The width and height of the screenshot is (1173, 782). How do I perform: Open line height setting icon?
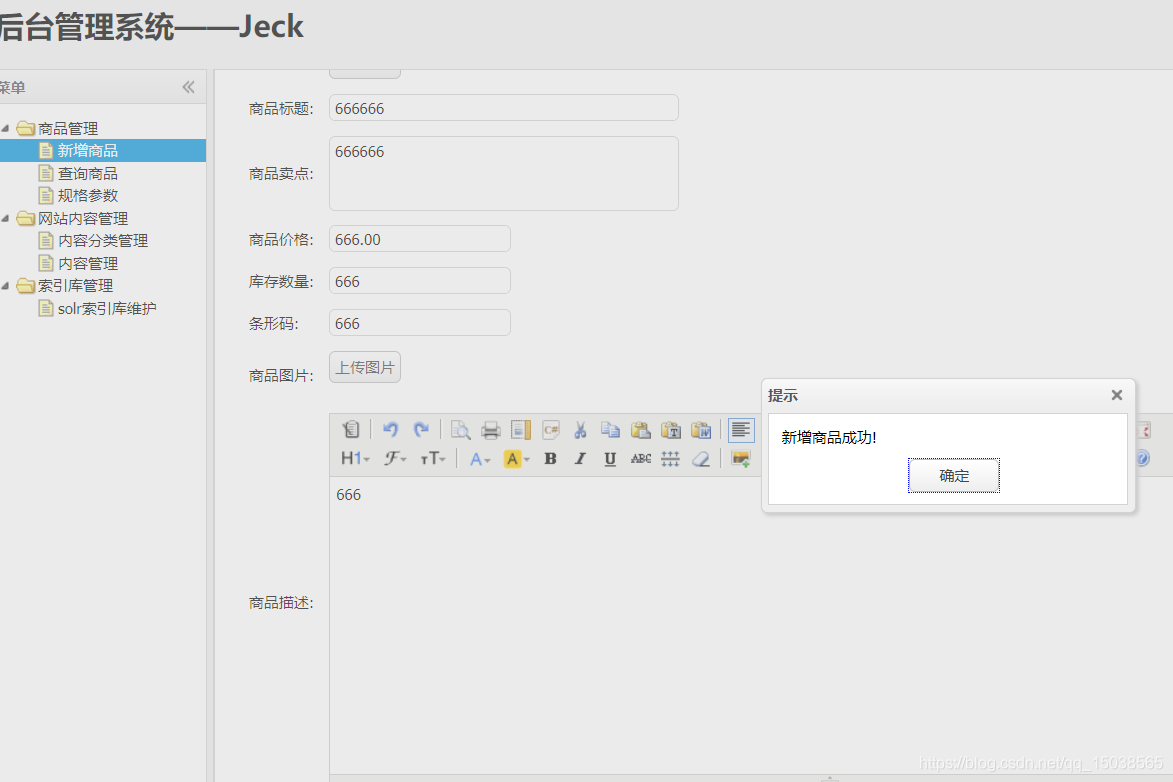click(x=670, y=459)
